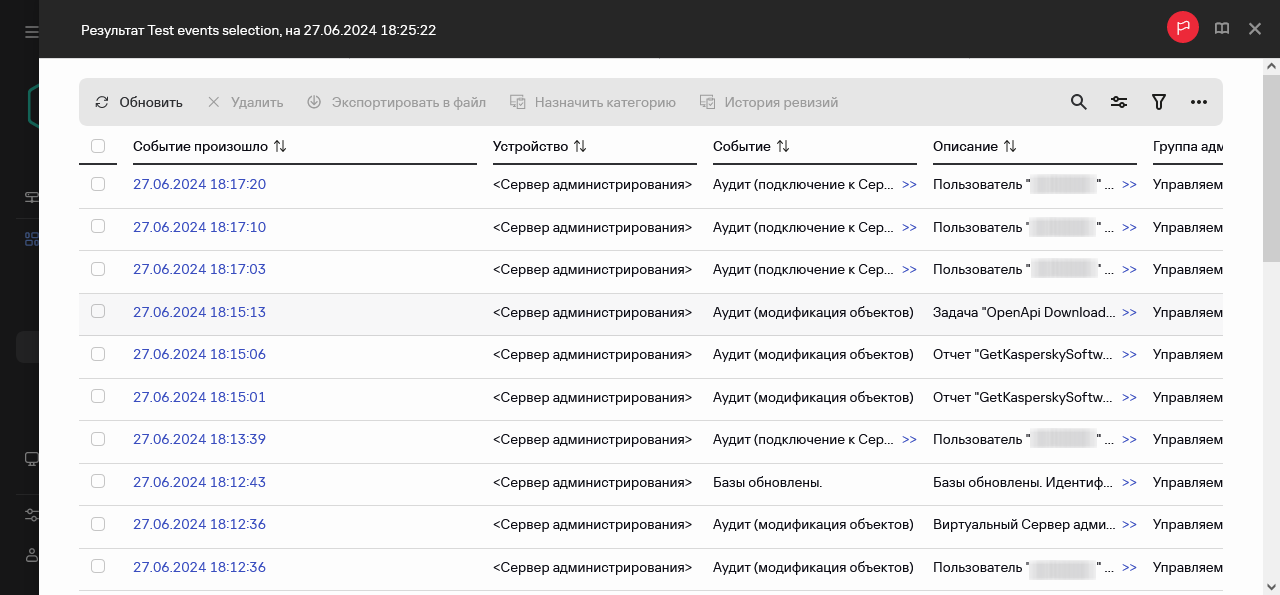This screenshot has height=595, width=1280.
Task: Open event link 27.06.2024 18:12:43
Action: coord(199,482)
